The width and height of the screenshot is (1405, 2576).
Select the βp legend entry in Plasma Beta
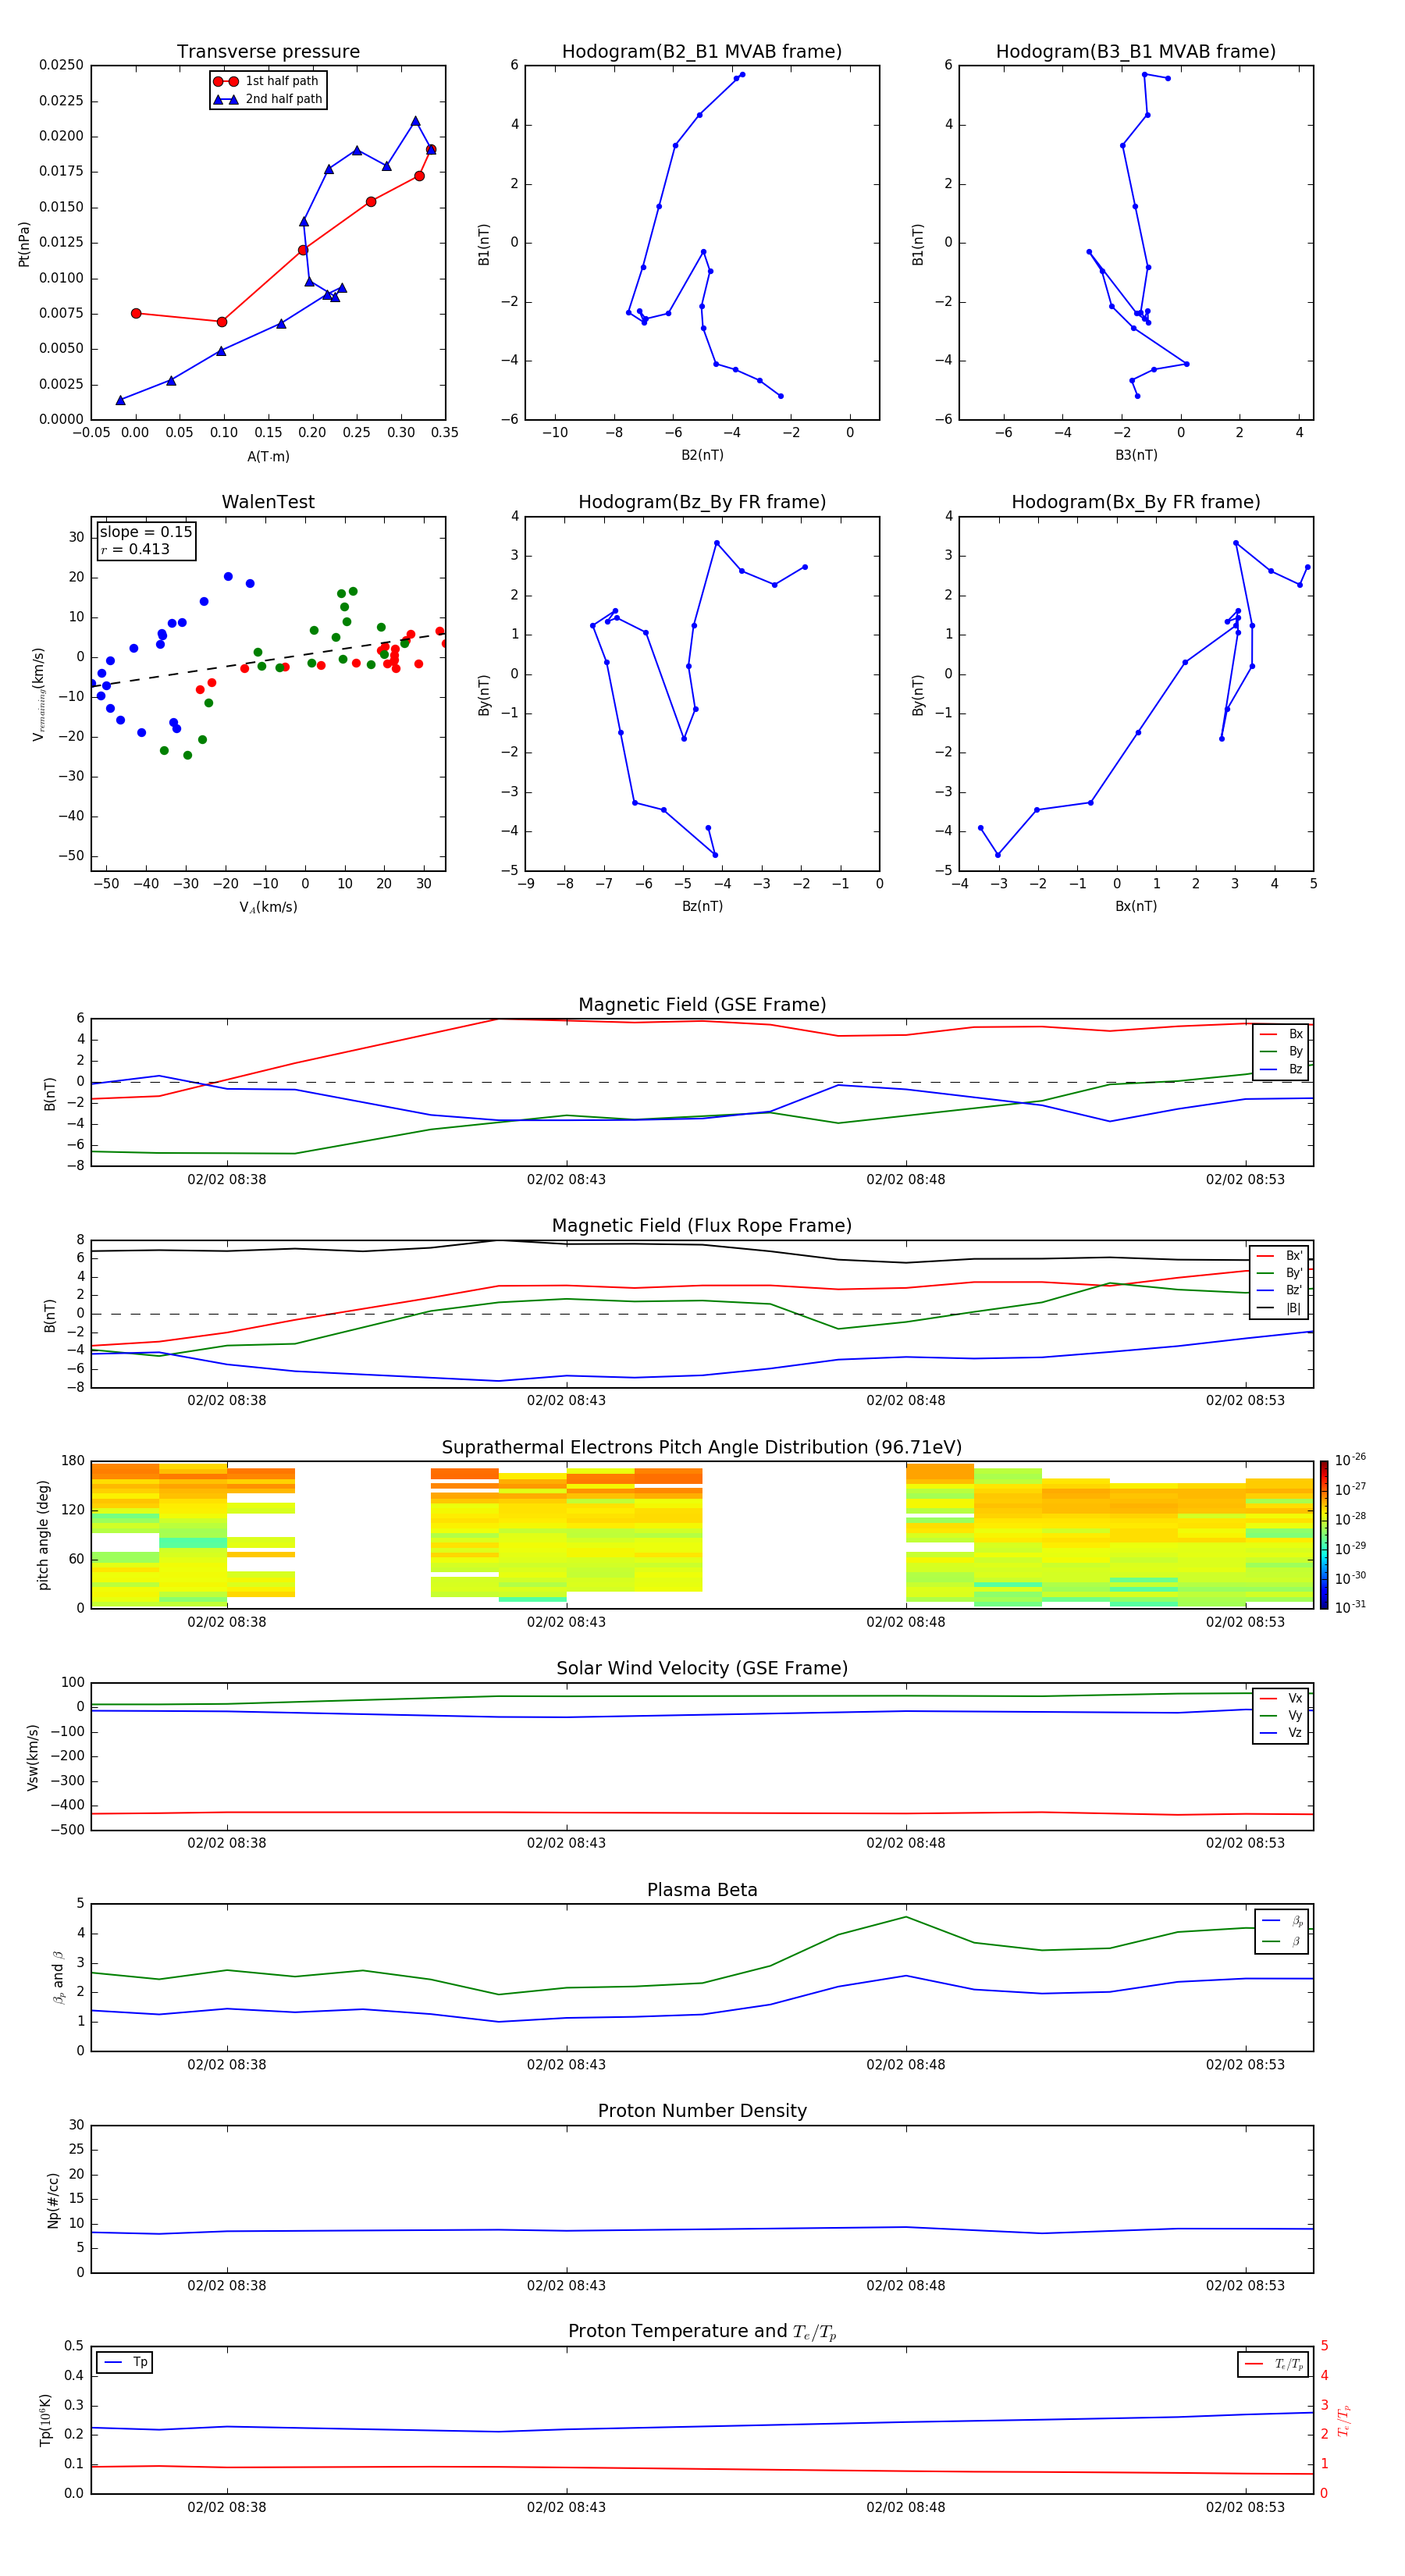coord(1283,1921)
